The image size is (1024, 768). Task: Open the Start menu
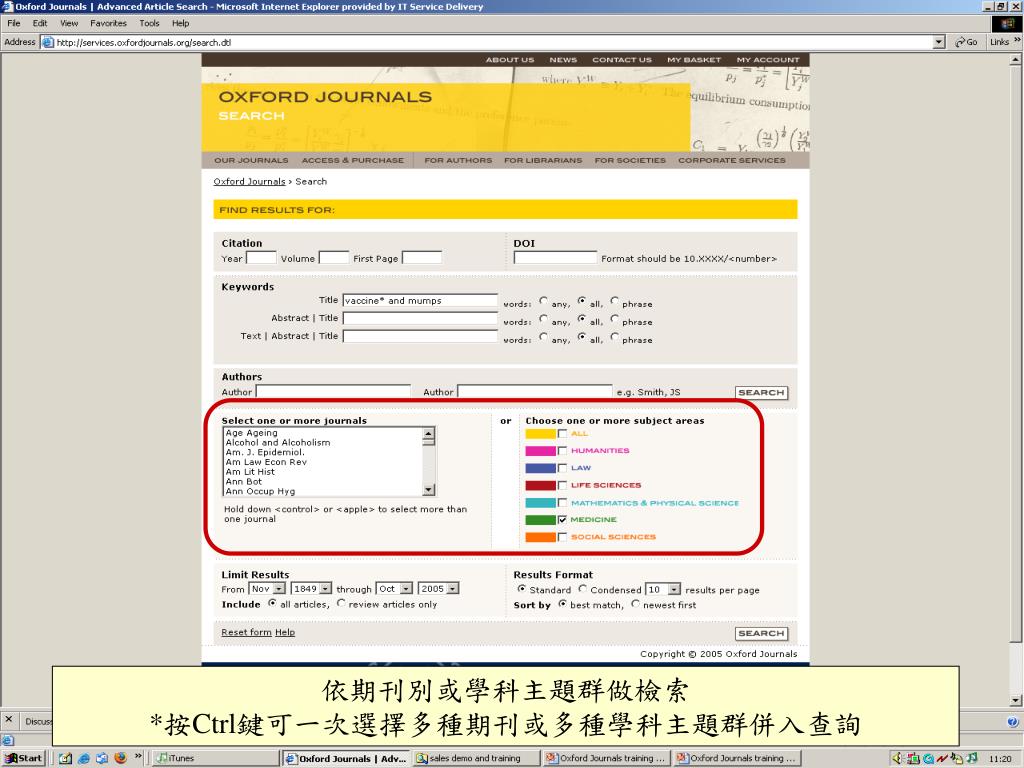[x=23, y=758]
